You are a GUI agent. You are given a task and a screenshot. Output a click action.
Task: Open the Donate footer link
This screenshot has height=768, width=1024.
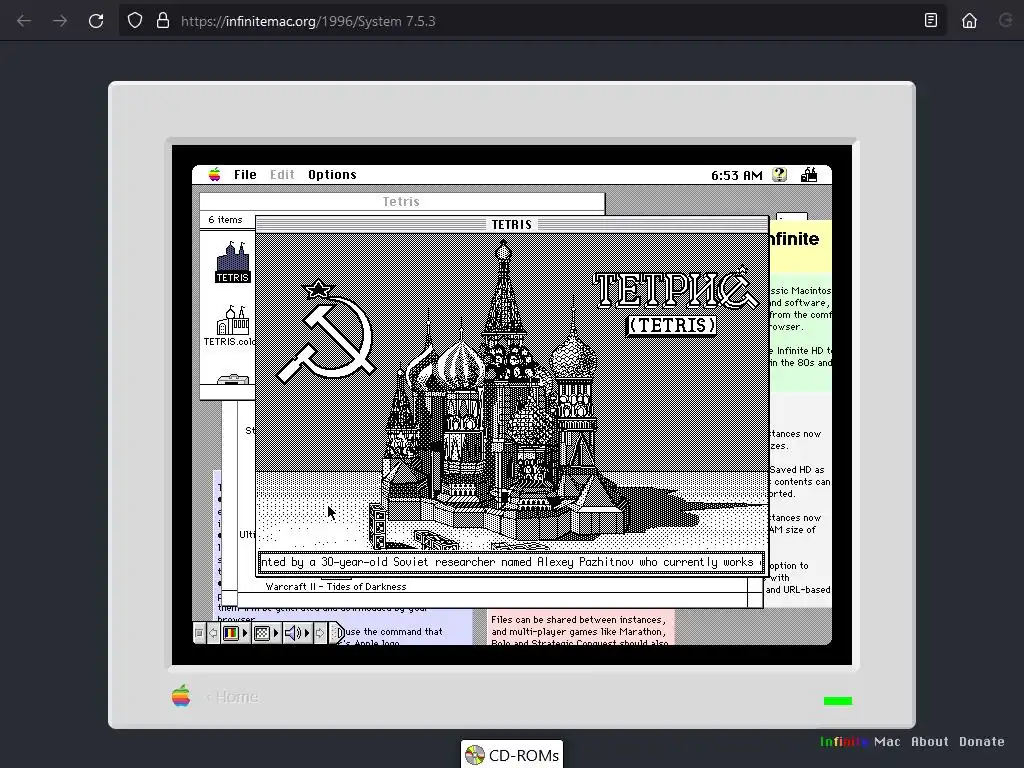click(x=982, y=741)
